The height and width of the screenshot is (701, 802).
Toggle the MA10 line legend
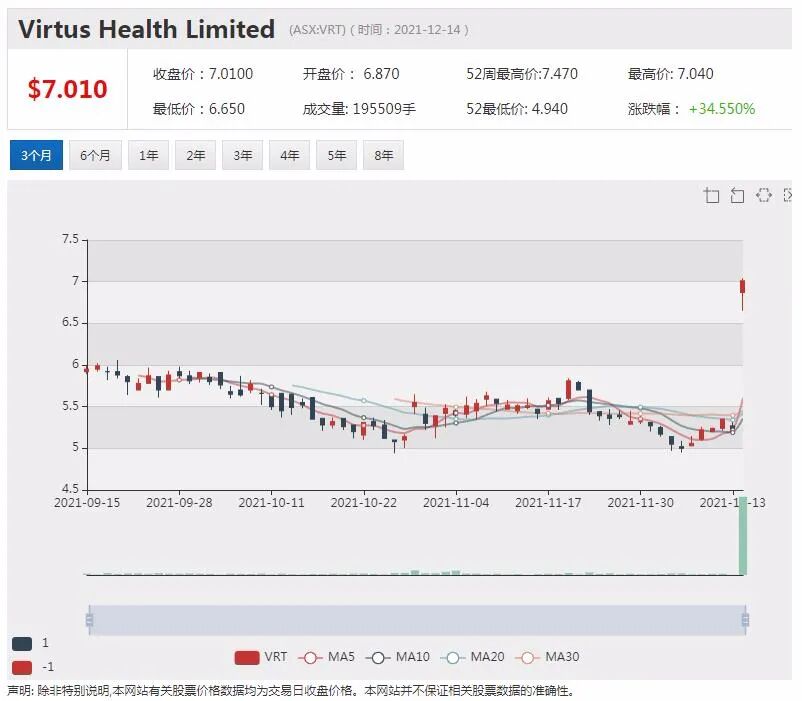pos(398,657)
